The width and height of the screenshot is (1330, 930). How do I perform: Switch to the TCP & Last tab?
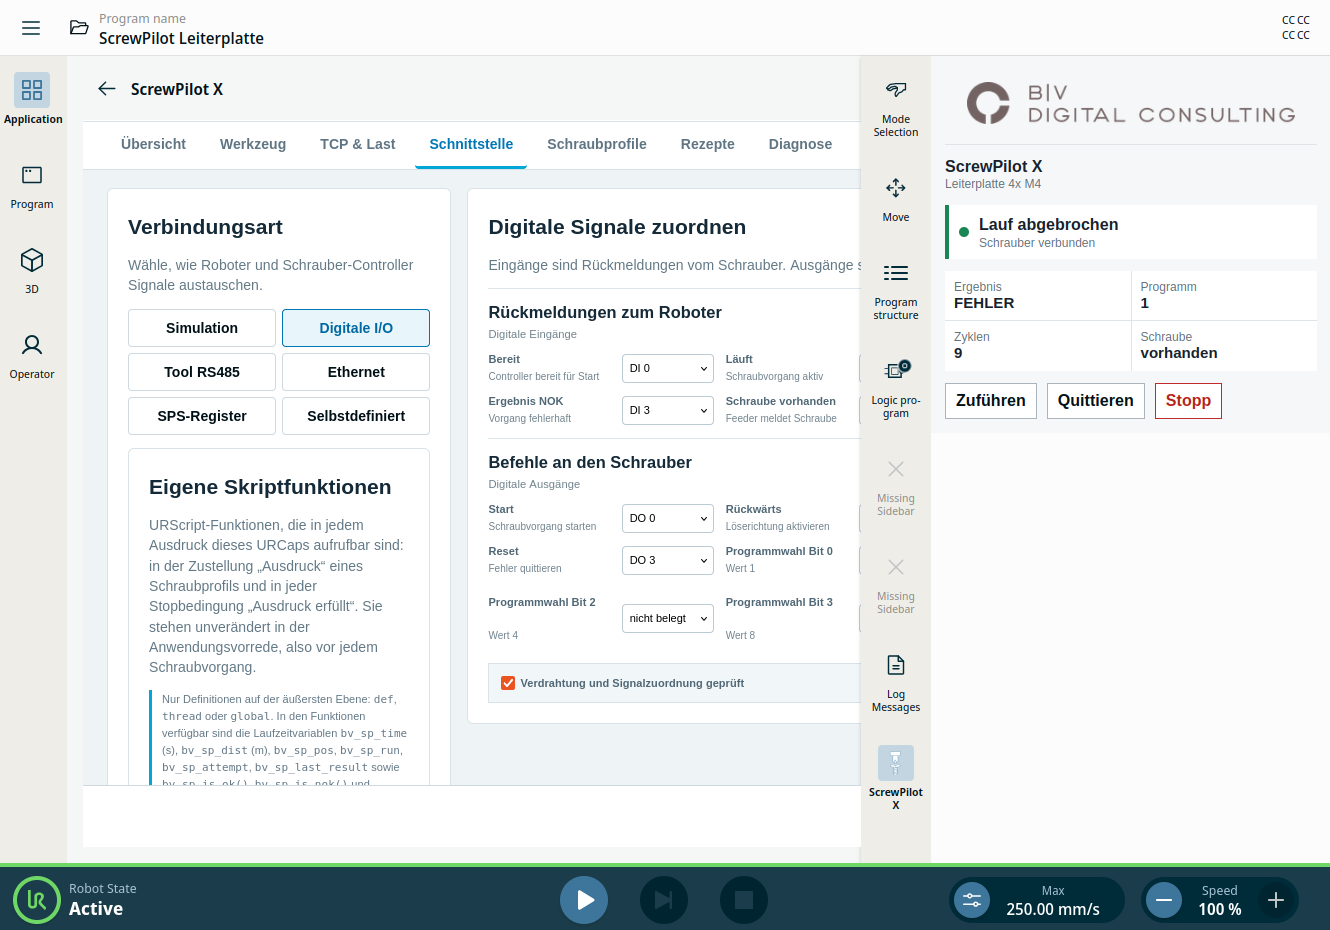358,144
